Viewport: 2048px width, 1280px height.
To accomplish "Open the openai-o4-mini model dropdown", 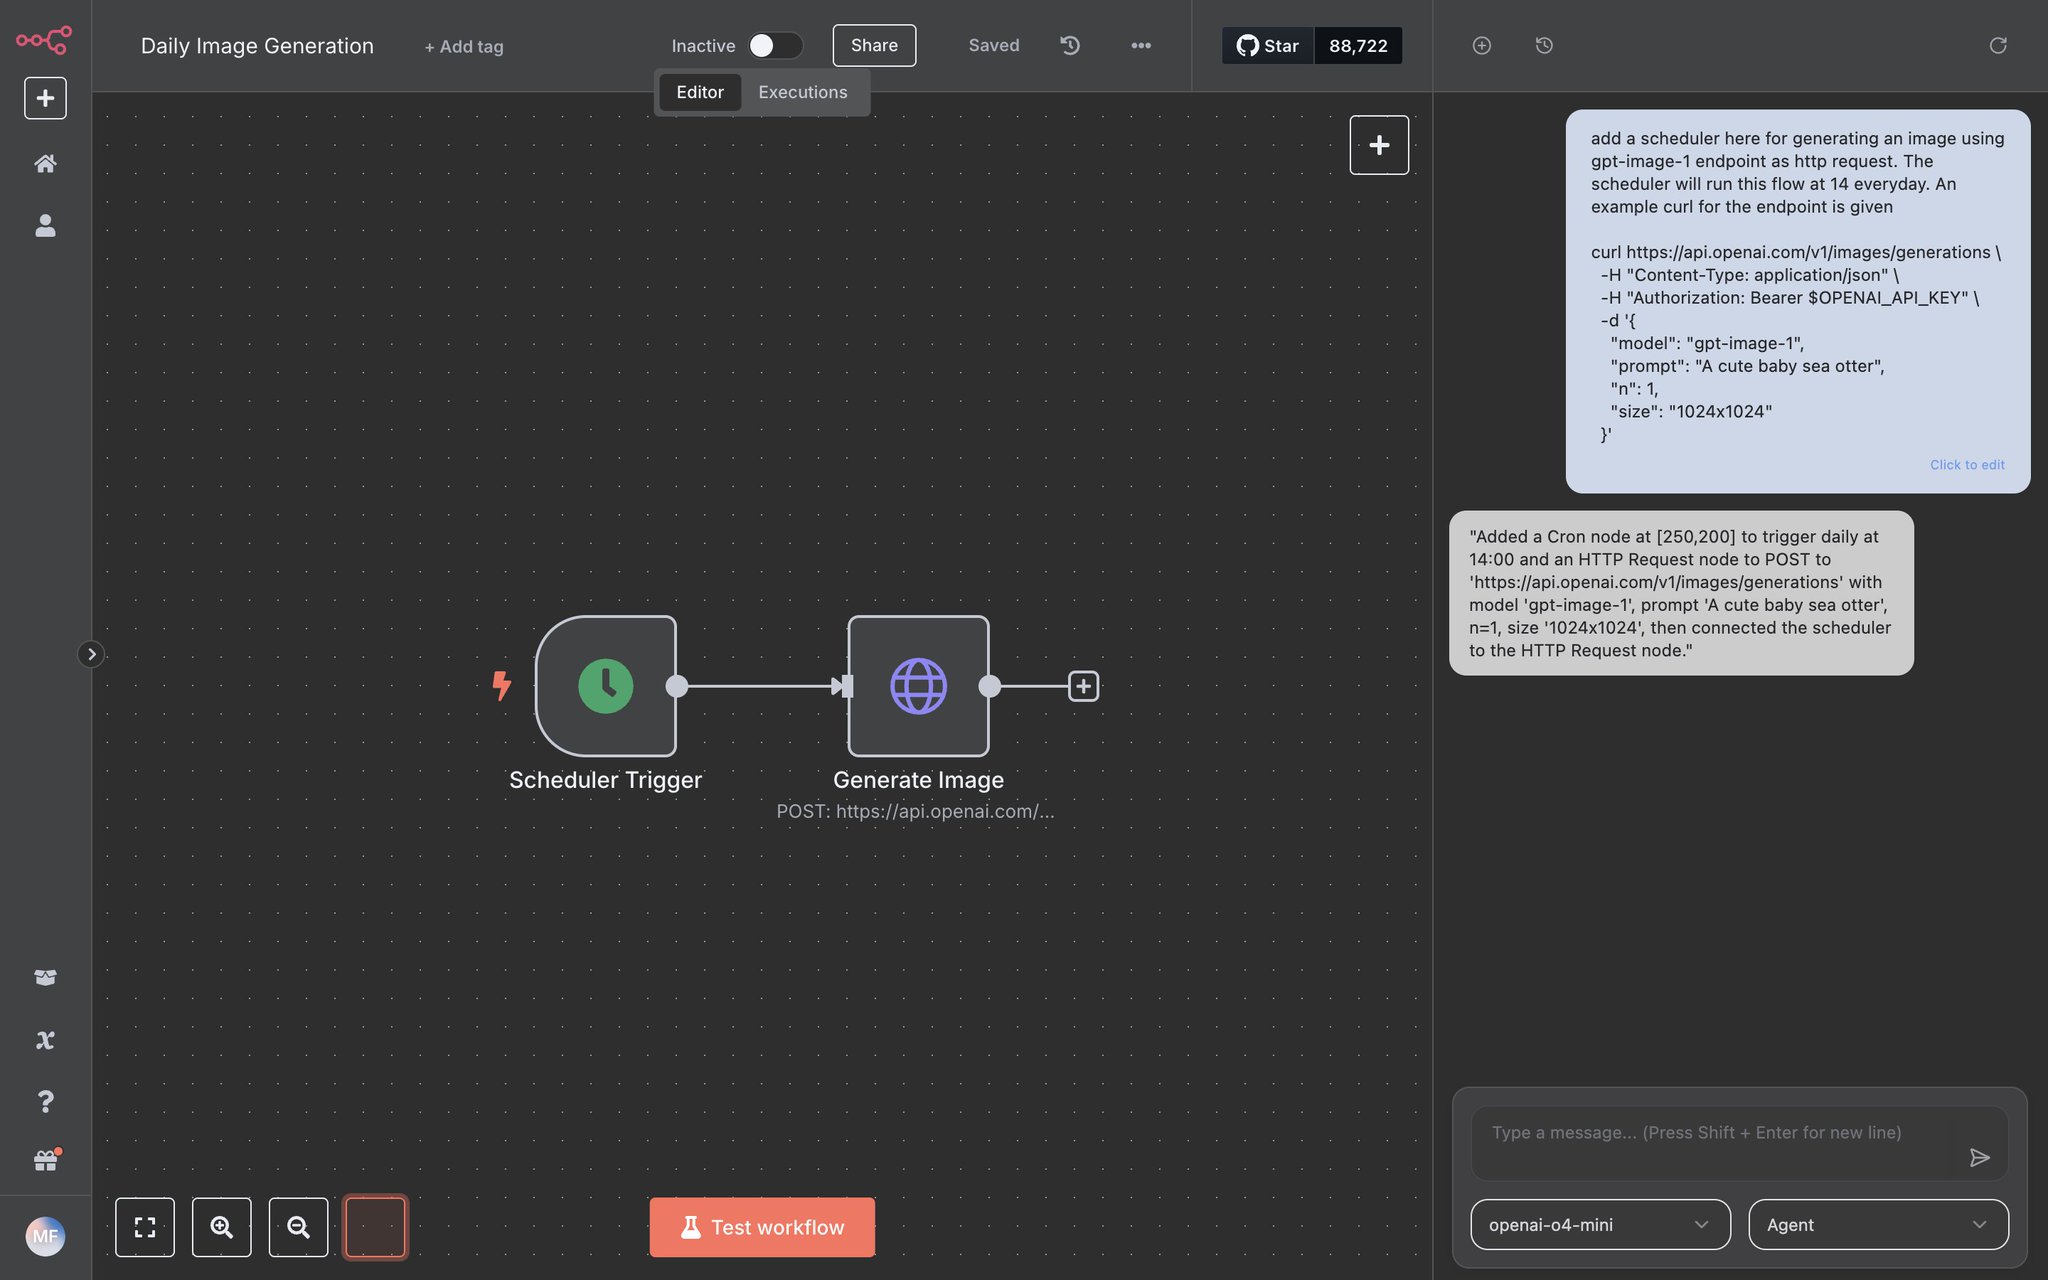I will click(1600, 1225).
